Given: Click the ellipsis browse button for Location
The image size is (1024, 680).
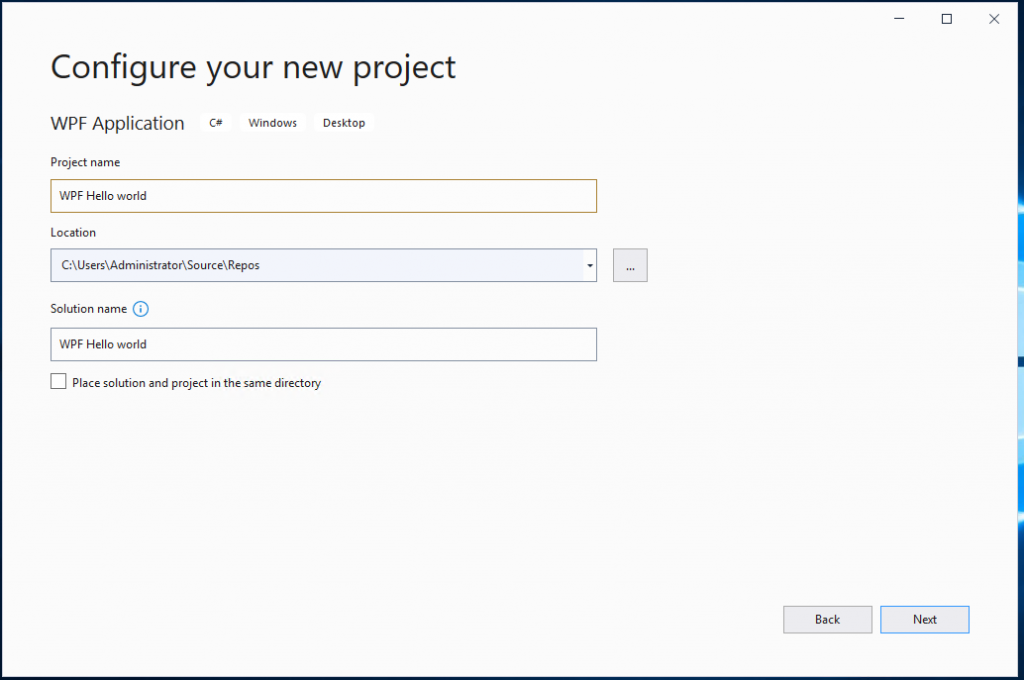Looking at the screenshot, I should tap(630, 266).
